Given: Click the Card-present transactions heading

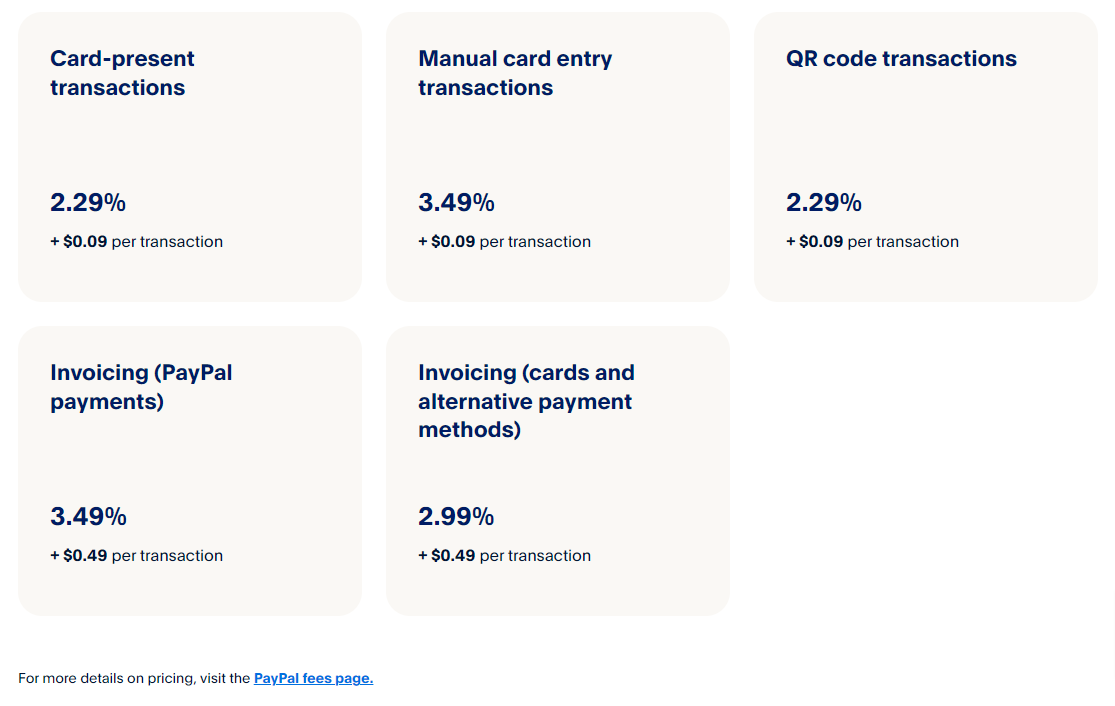Looking at the screenshot, I should click(122, 73).
